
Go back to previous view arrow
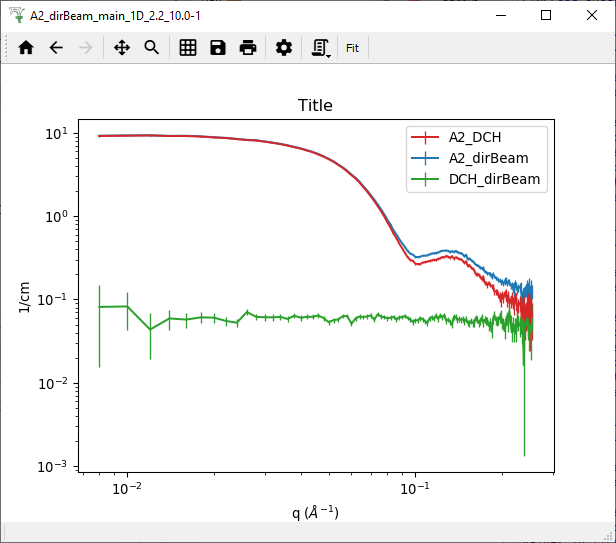click(x=56, y=48)
